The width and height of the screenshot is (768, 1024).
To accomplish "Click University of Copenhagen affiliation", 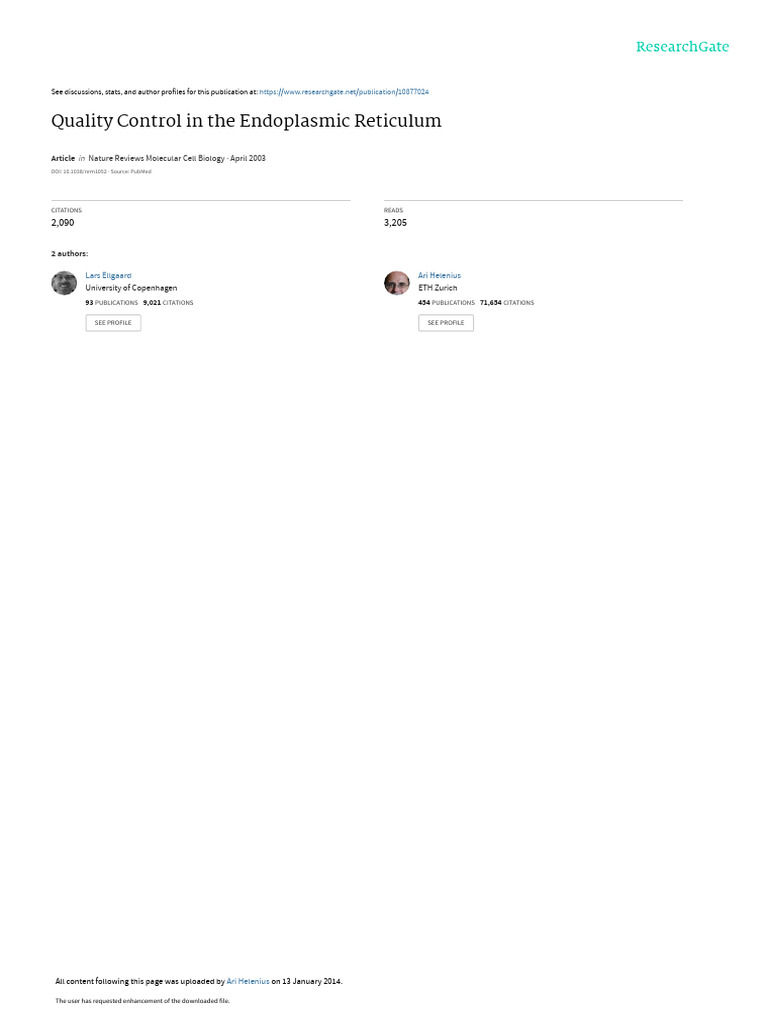I will (x=131, y=288).
